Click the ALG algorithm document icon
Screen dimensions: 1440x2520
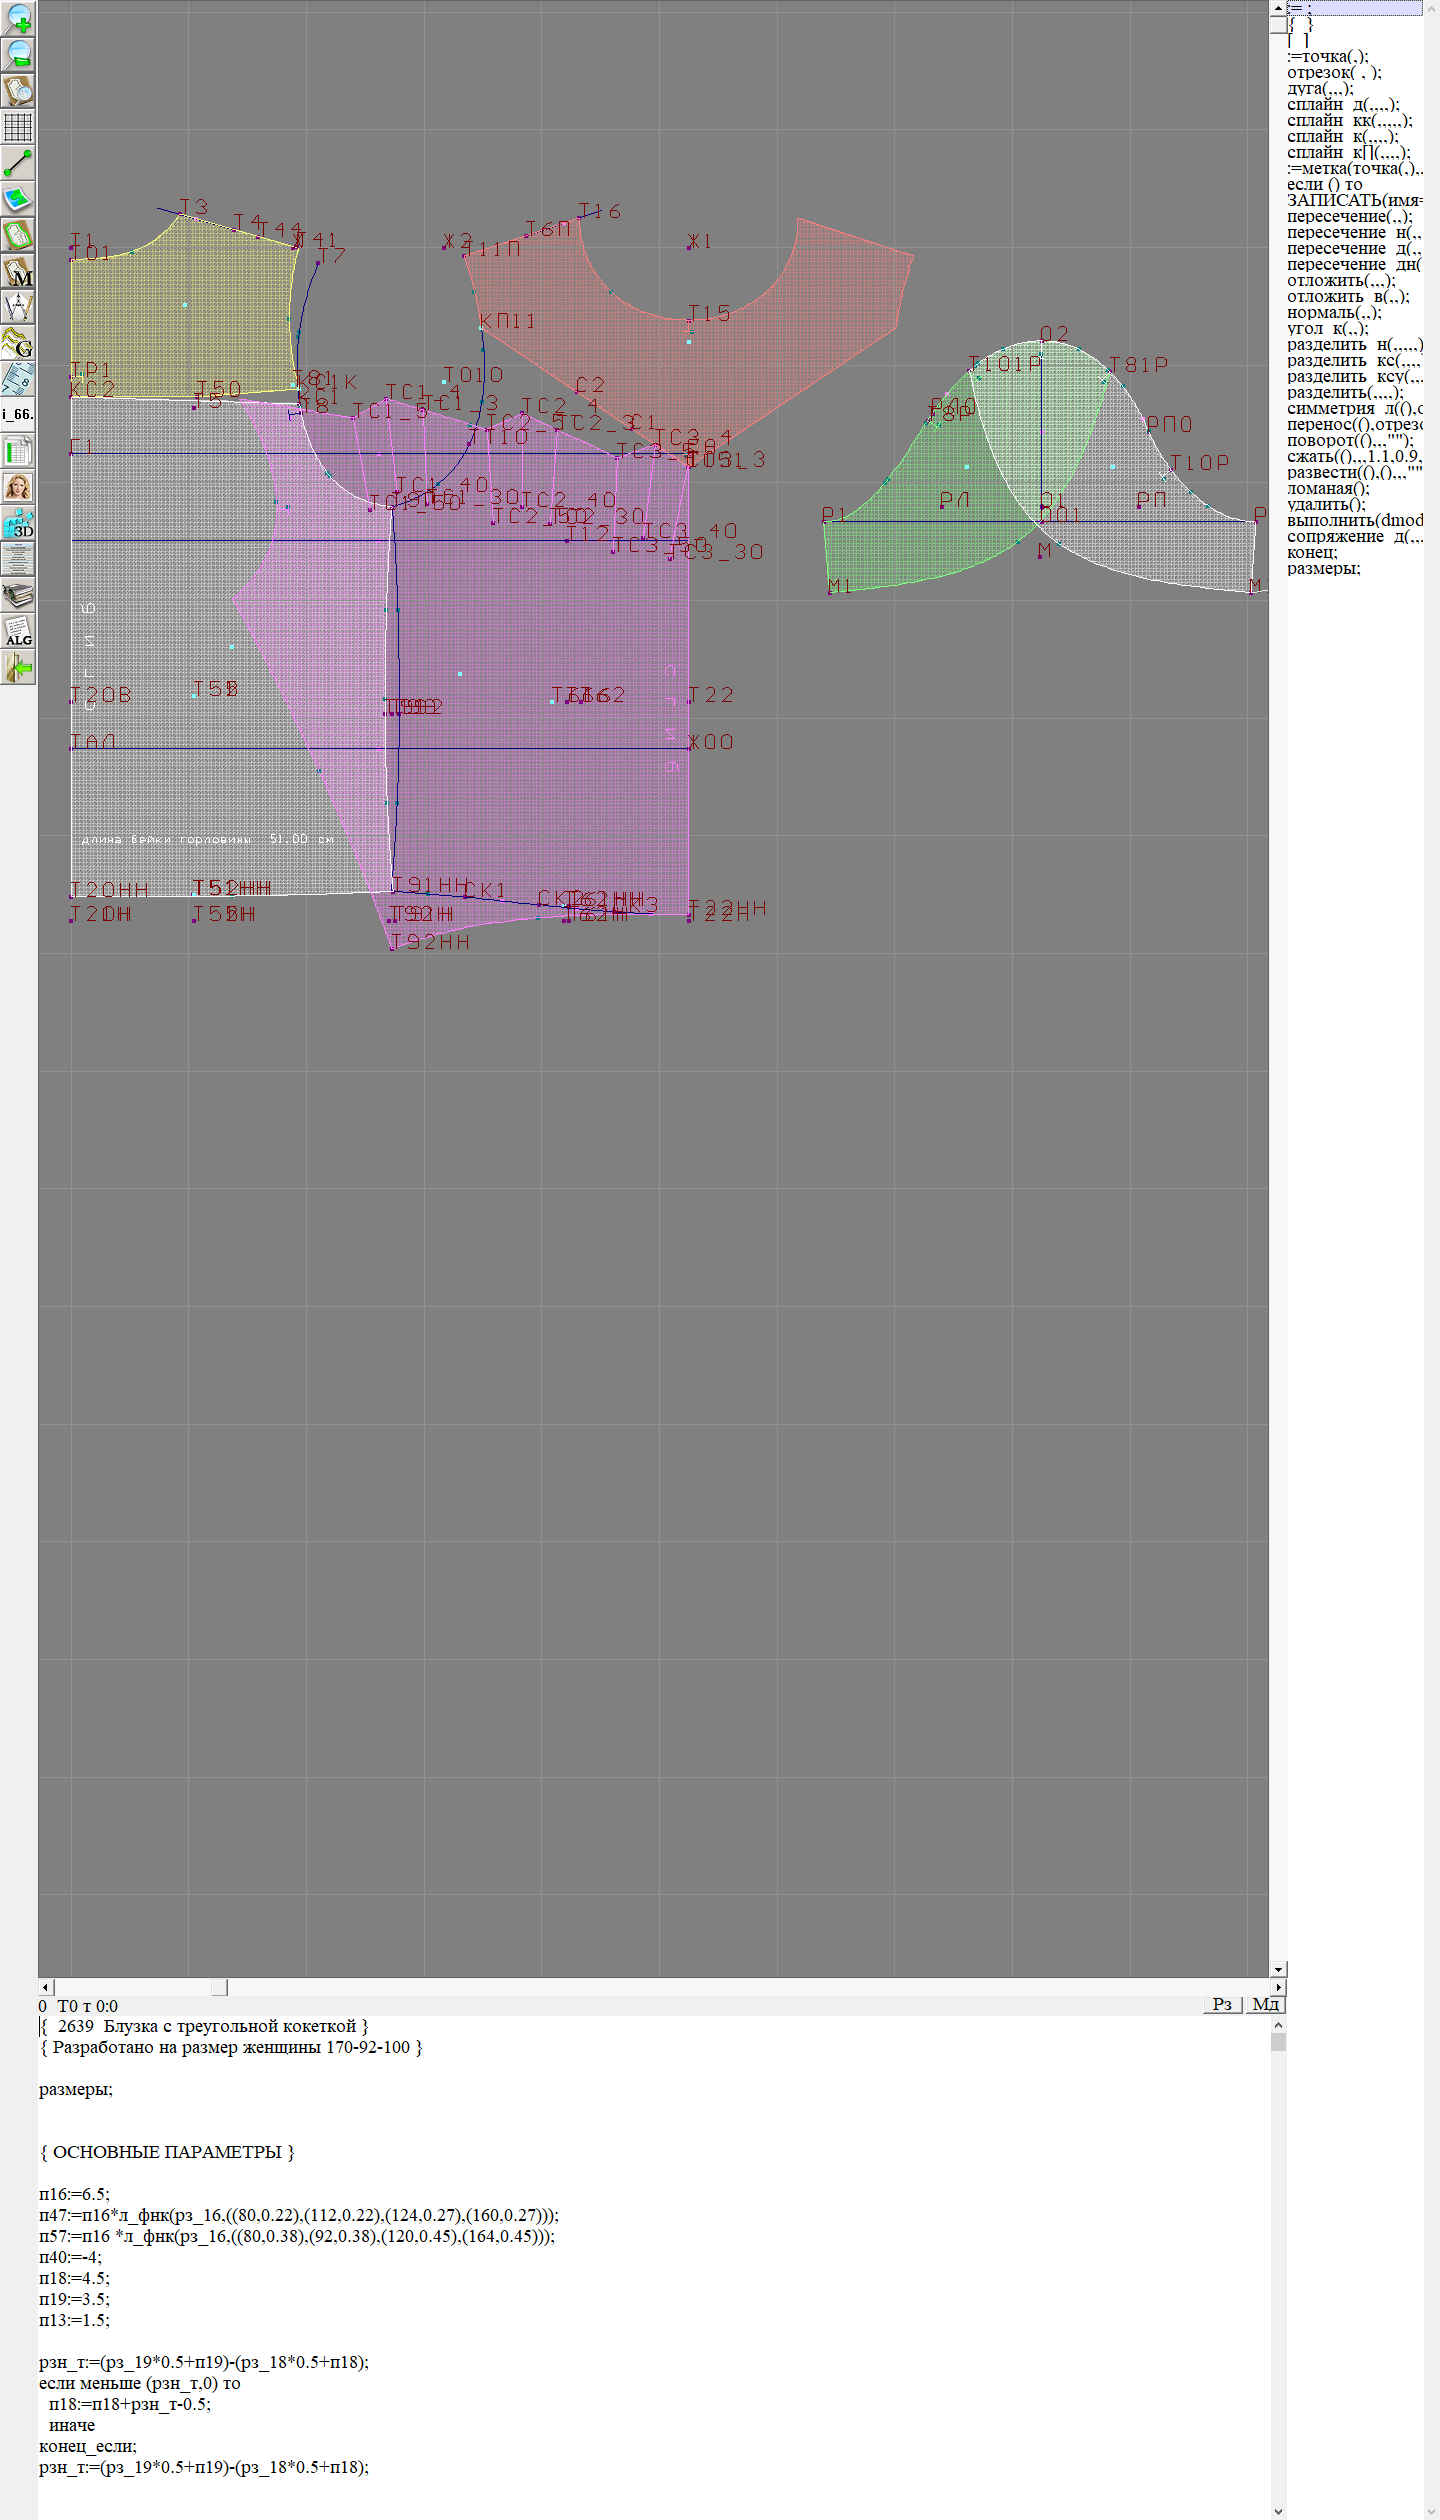click(18, 631)
